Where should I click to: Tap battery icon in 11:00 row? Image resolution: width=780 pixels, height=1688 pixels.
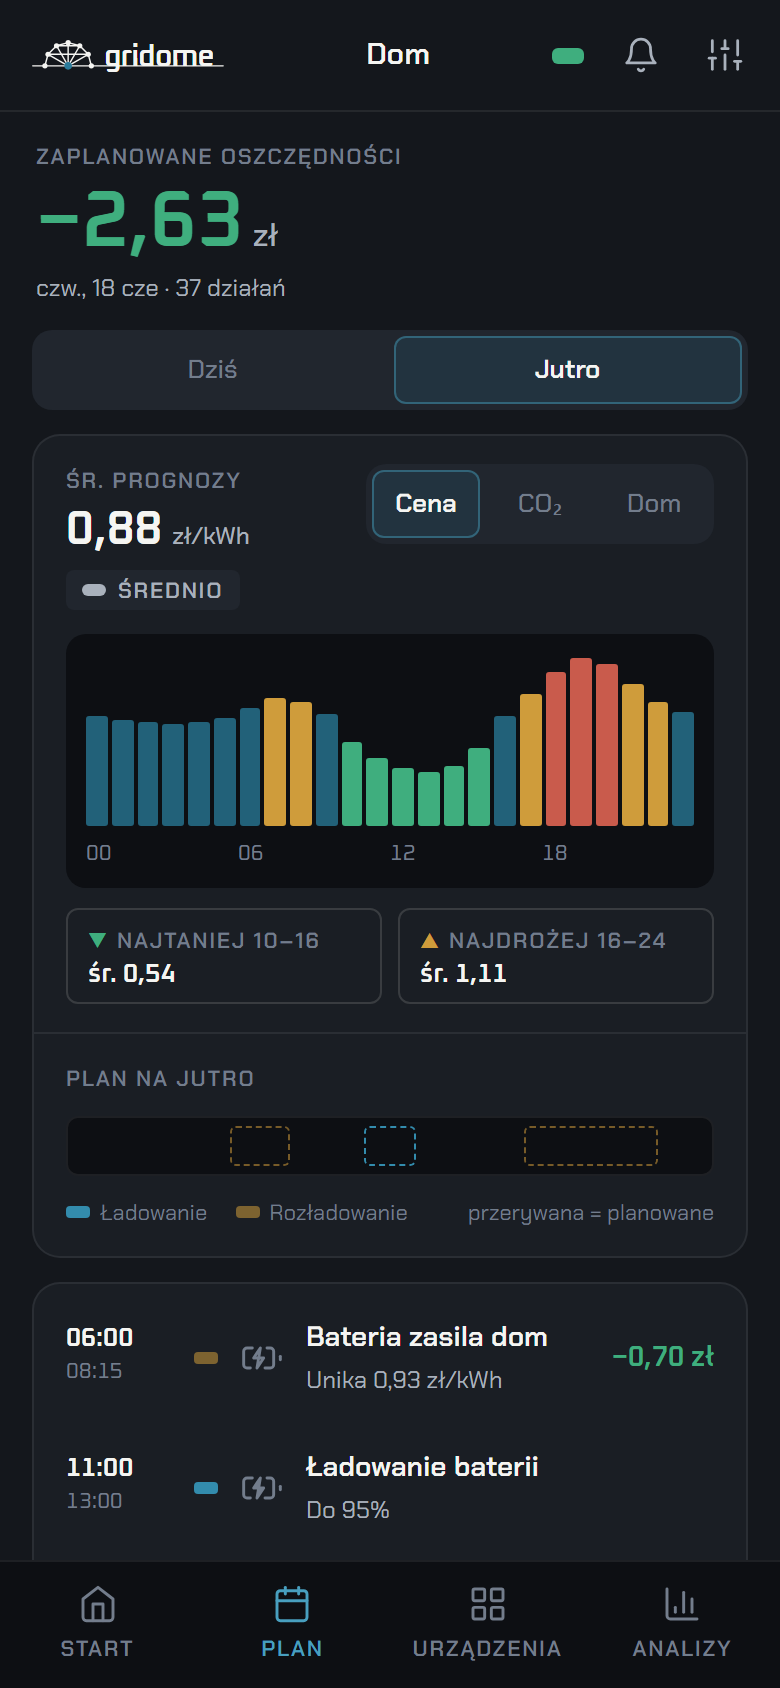[262, 1488]
